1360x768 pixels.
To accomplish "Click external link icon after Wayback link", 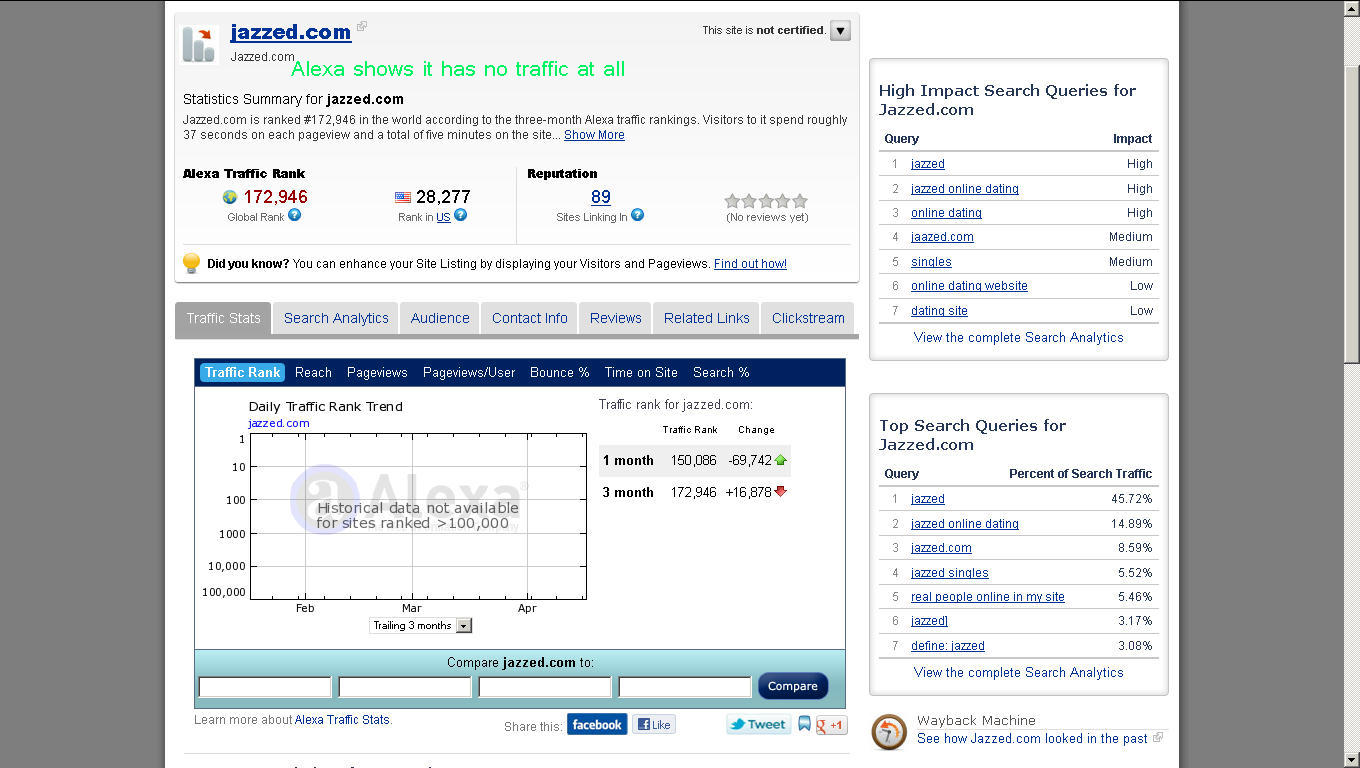I will (x=1158, y=738).
